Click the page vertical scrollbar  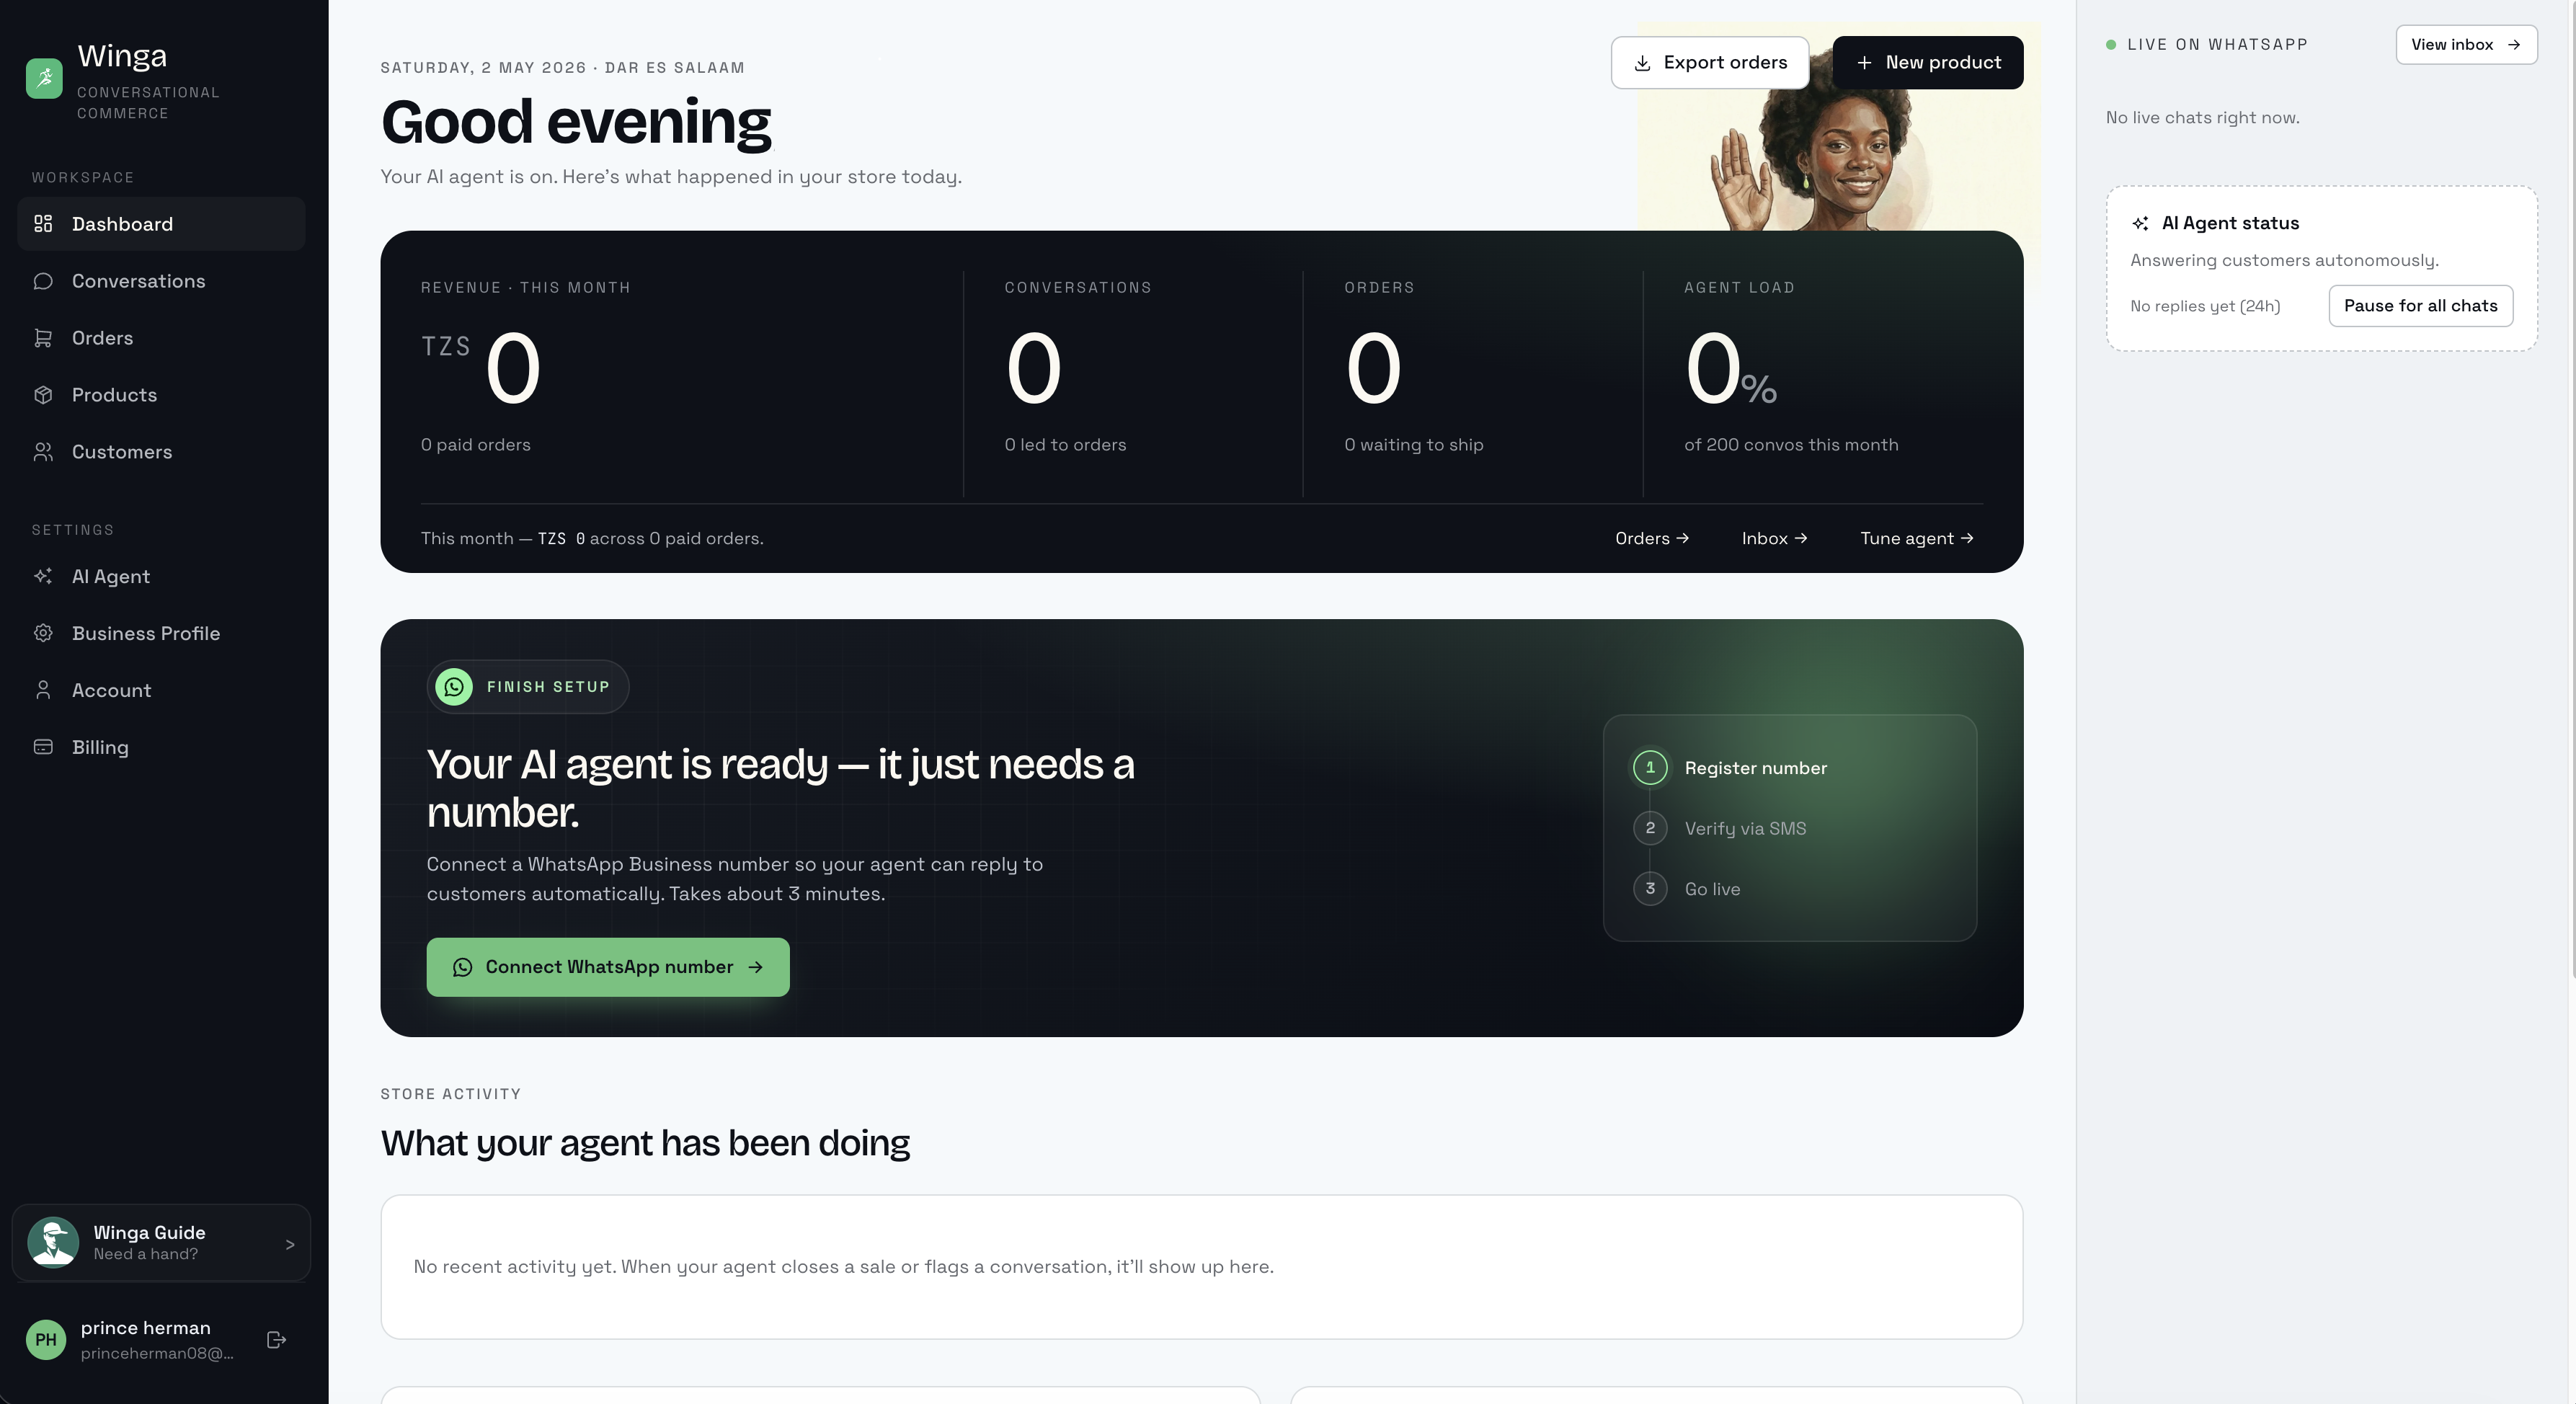(x=2572, y=490)
